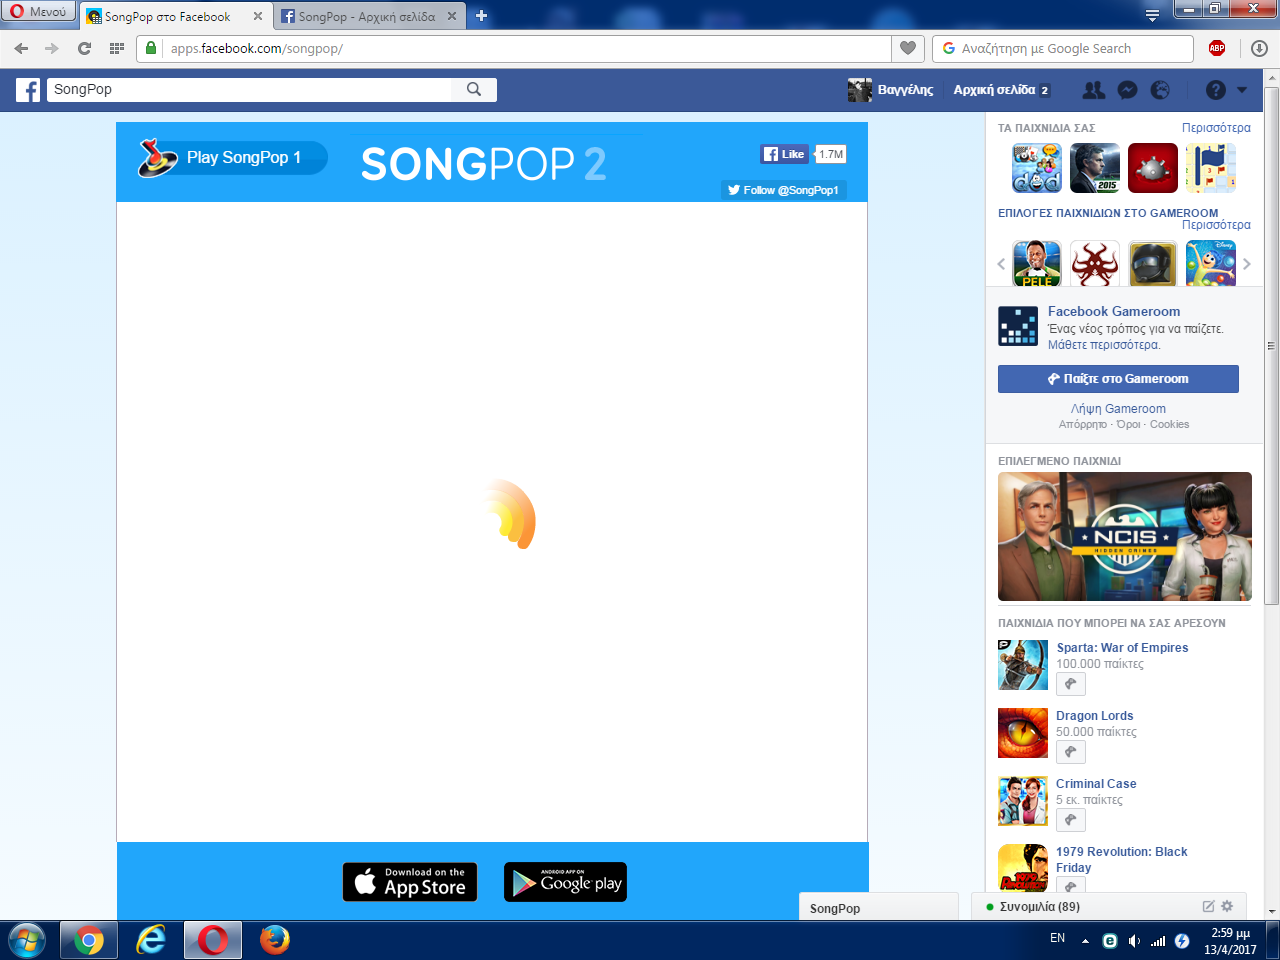Show previous Gameroom picks with left chevron

click(1001, 264)
